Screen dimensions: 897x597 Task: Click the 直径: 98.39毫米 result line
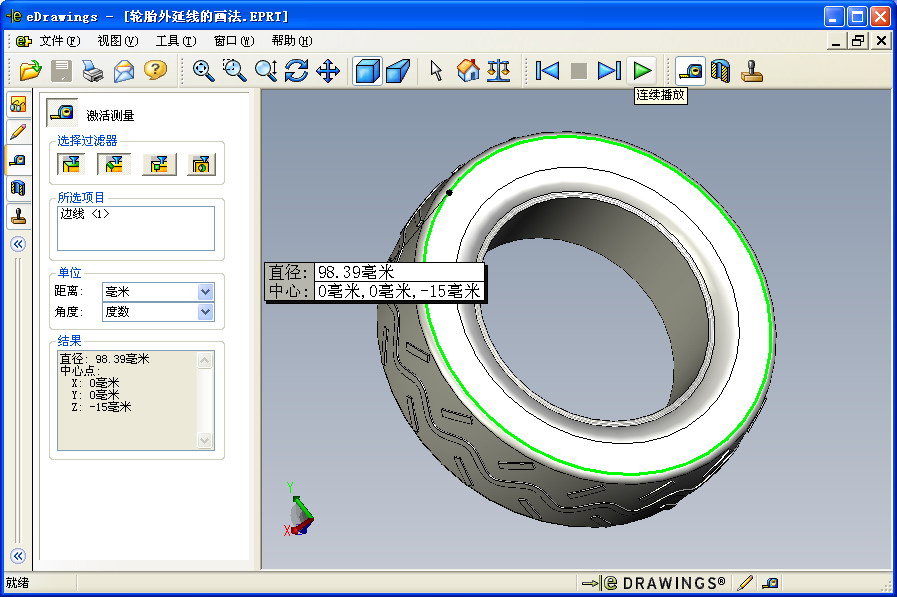pyautogui.click(x=104, y=359)
